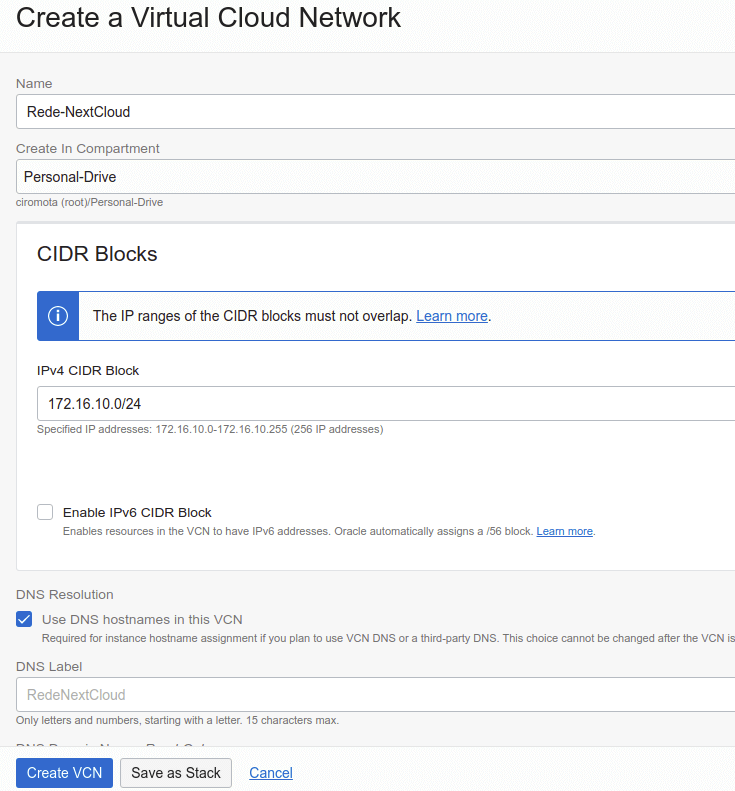Click the Use DNS hostnames label text

click(142, 619)
